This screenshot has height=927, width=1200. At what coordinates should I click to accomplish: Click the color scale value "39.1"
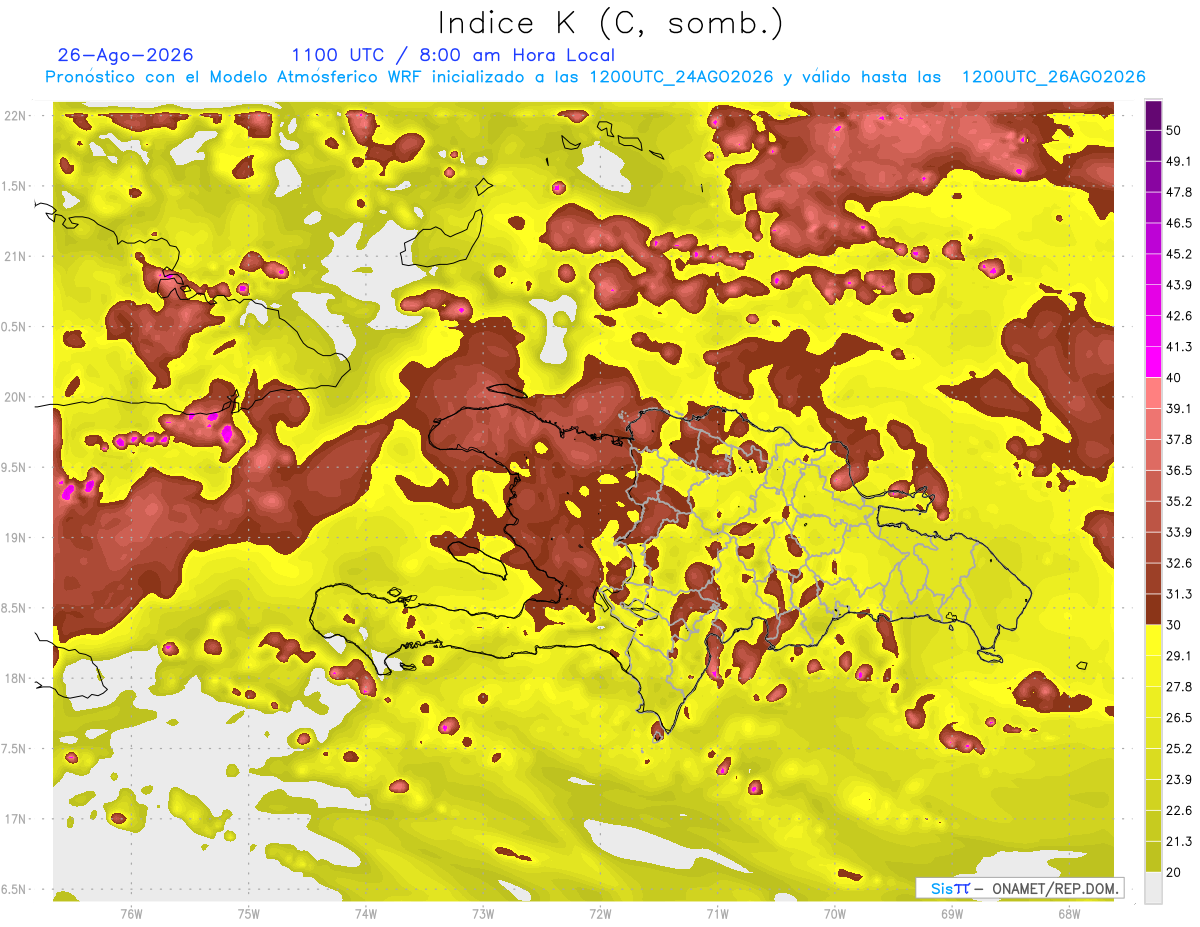point(1178,408)
